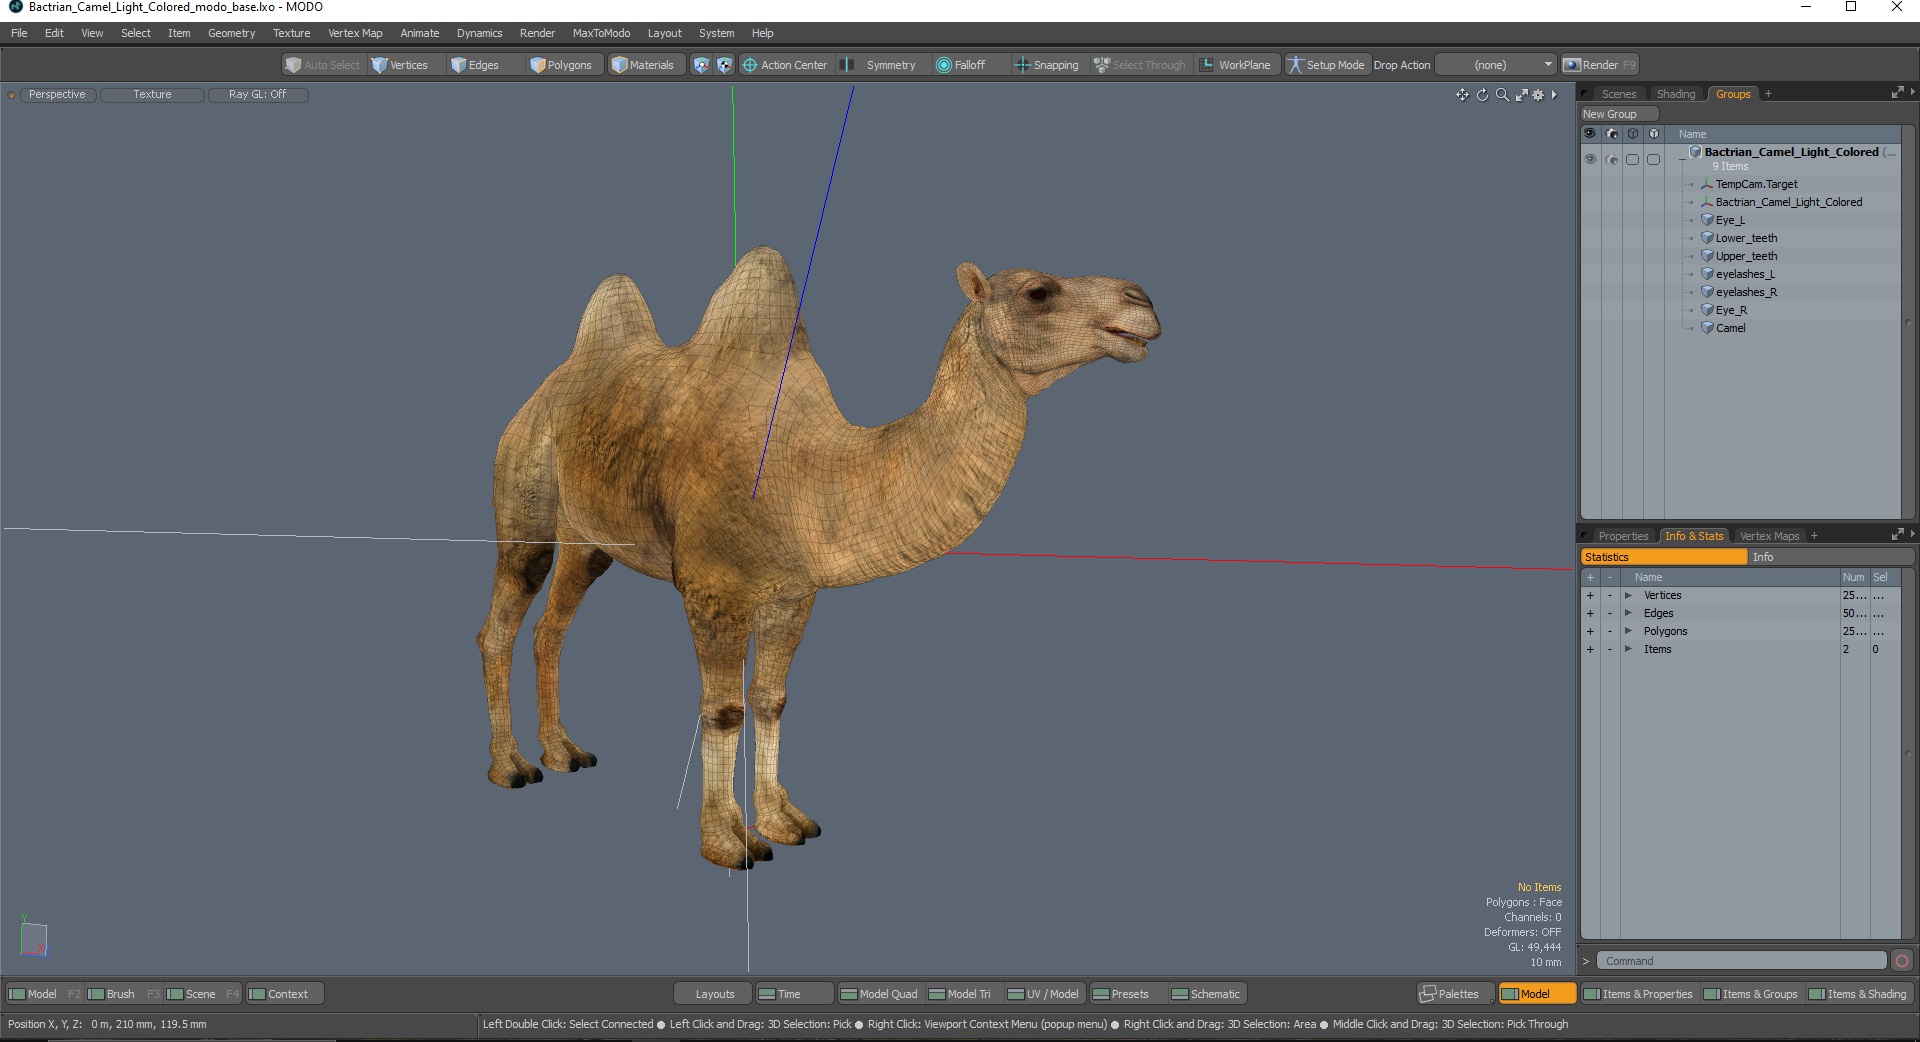Screen dimensions: 1920x1042
Task: Click the wireframe cube column header icon
Action: (x=1633, y=134)
